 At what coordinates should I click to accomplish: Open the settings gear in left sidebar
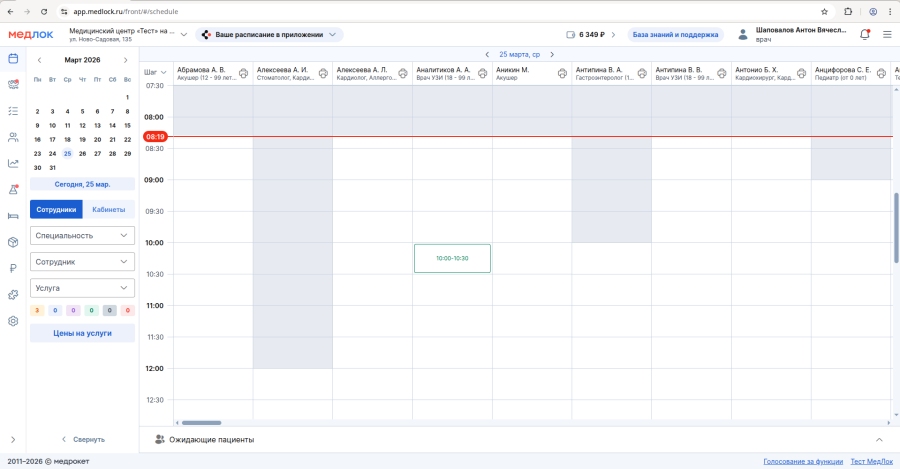[x=13, y=321]
